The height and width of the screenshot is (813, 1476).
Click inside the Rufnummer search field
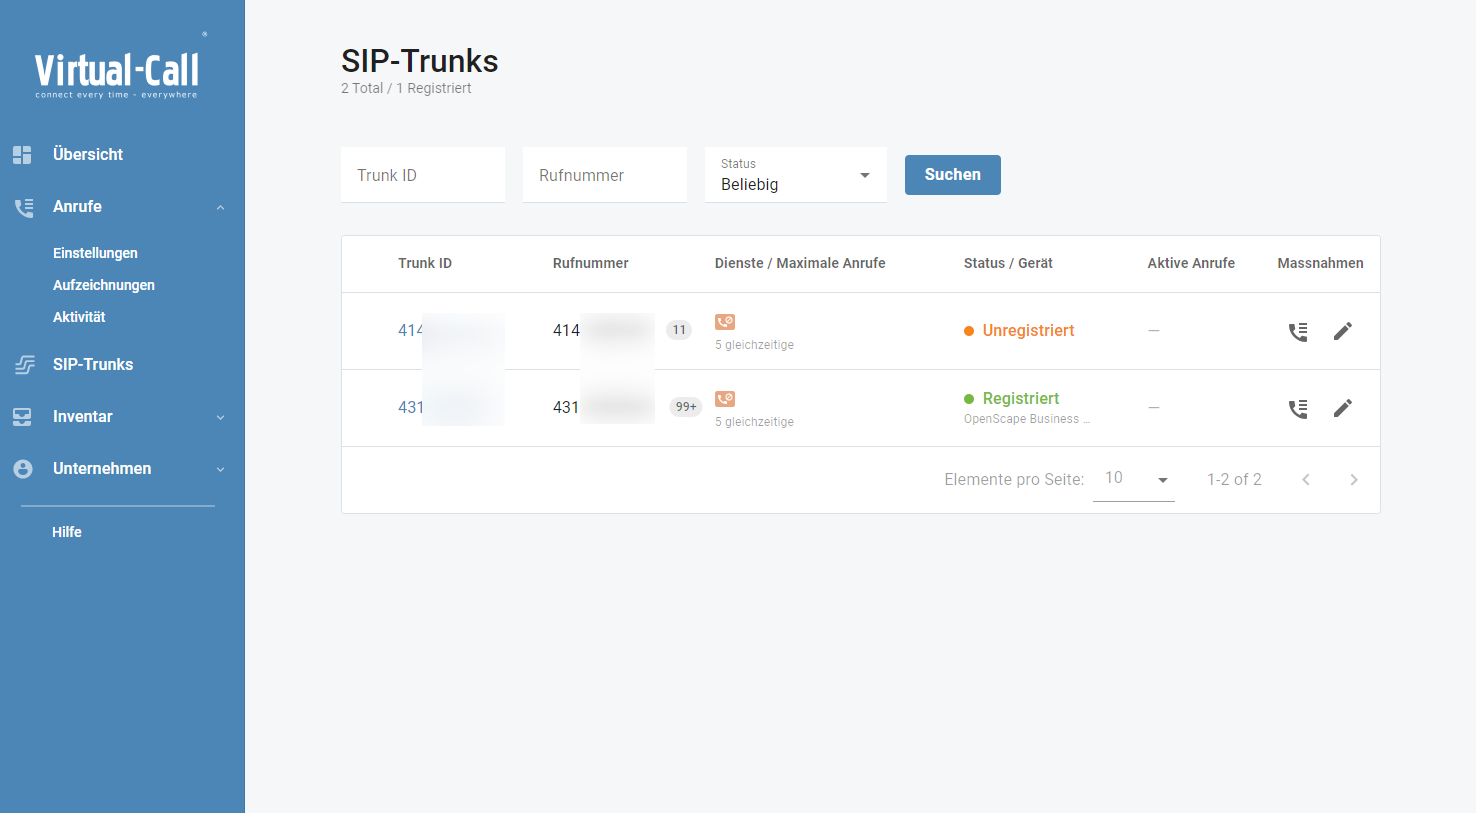(604, 174)
